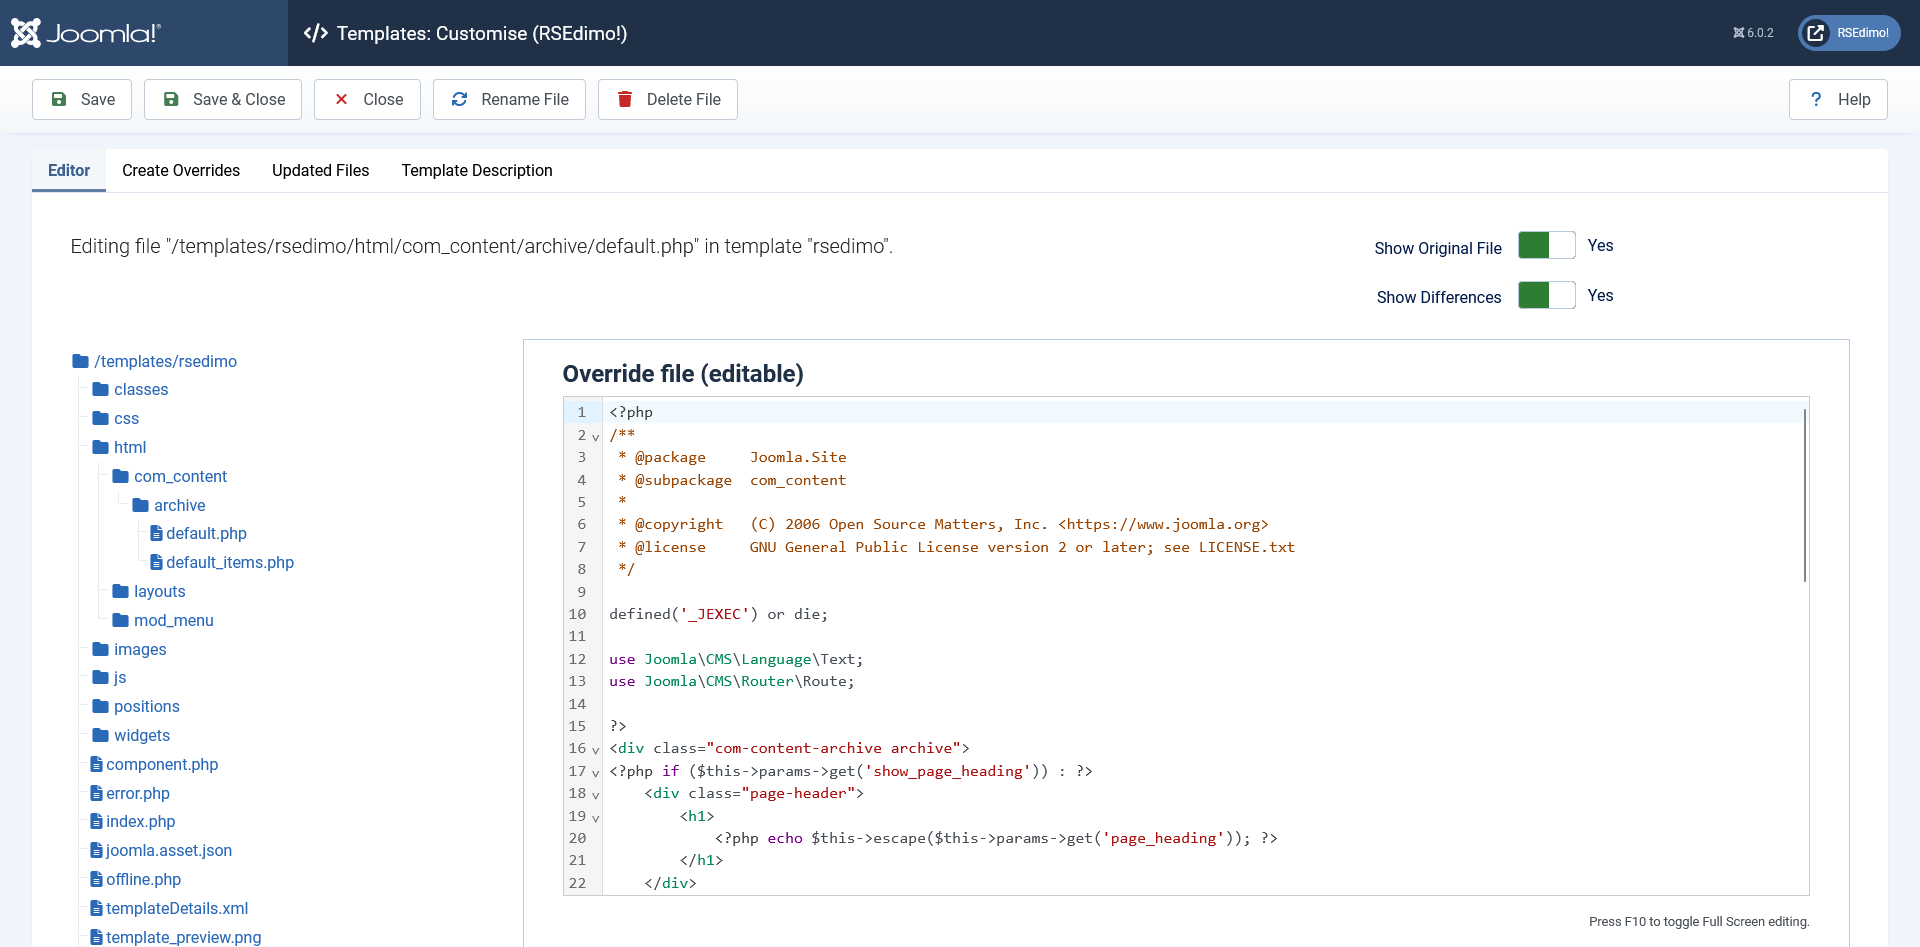The width and height of the screenshot is (1920, 947).
Task: Open the RSEdimo! site preview button
Action: coord(1849,33)
